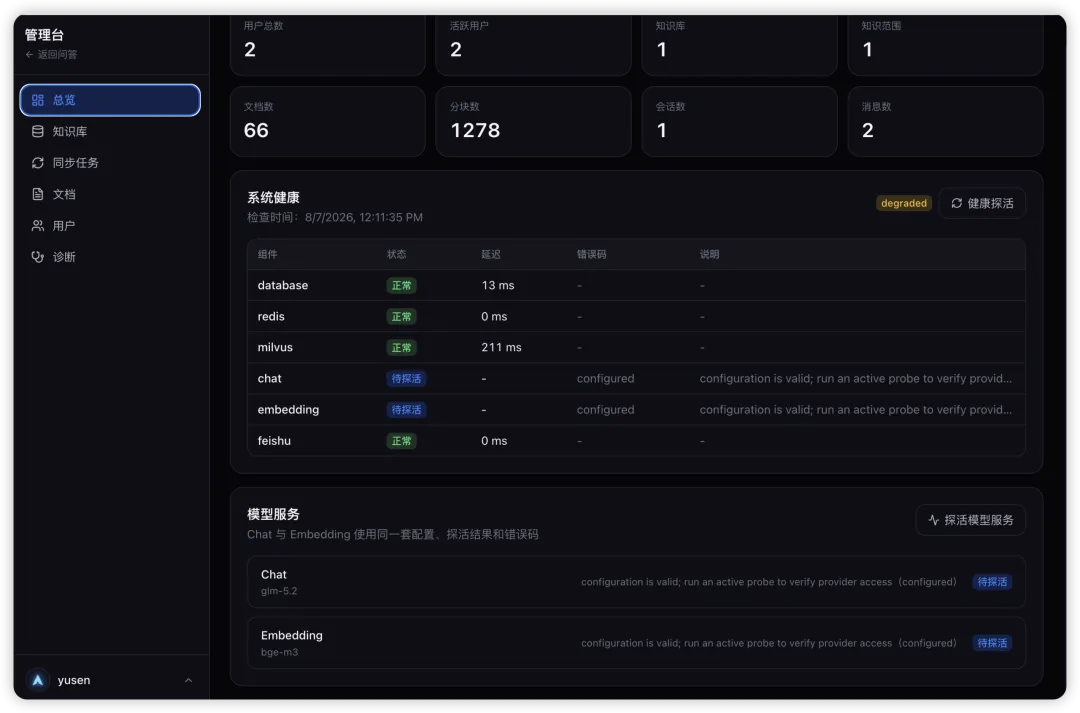1080x713 pixels.
Task: Click the 说明 column header
Action: point(709,254)
